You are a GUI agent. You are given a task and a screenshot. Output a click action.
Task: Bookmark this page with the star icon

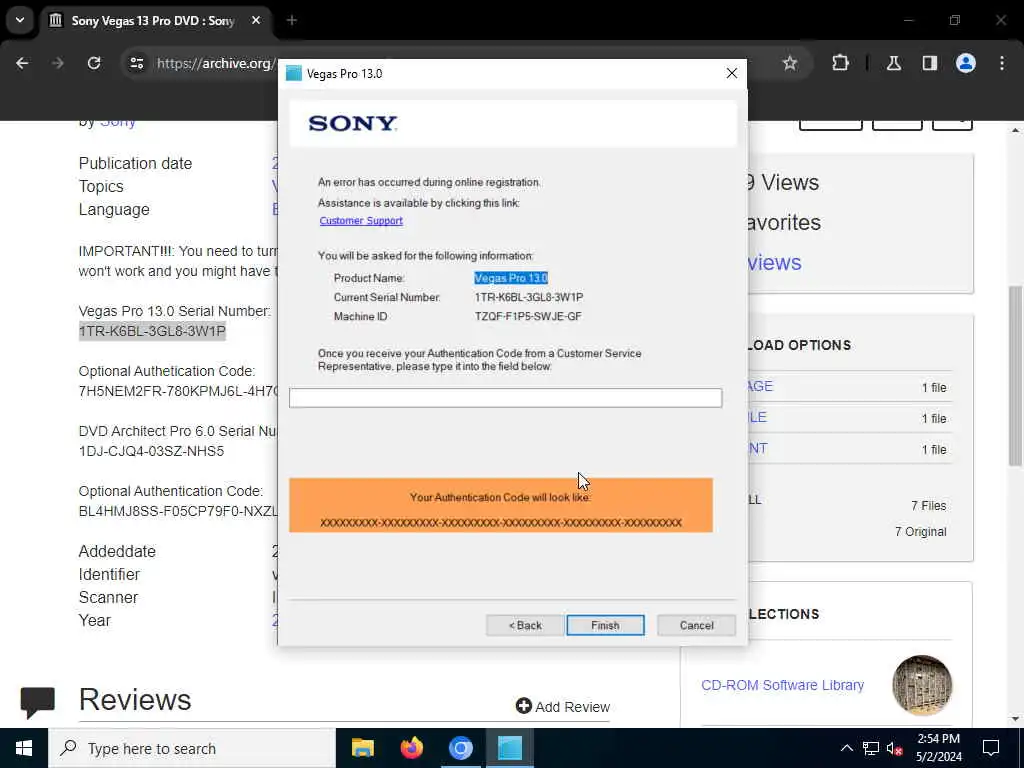(x=790, y=63)
